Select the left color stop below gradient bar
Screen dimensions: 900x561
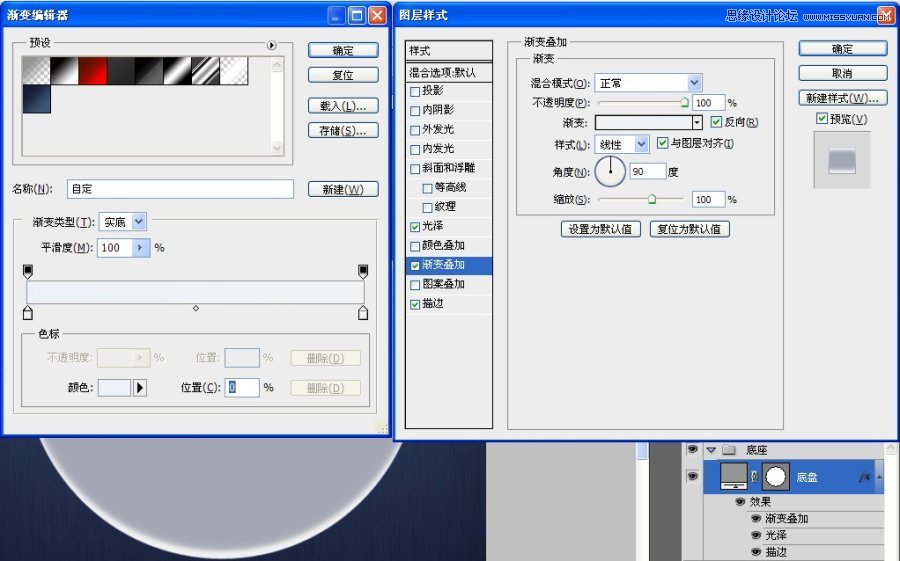28,313
